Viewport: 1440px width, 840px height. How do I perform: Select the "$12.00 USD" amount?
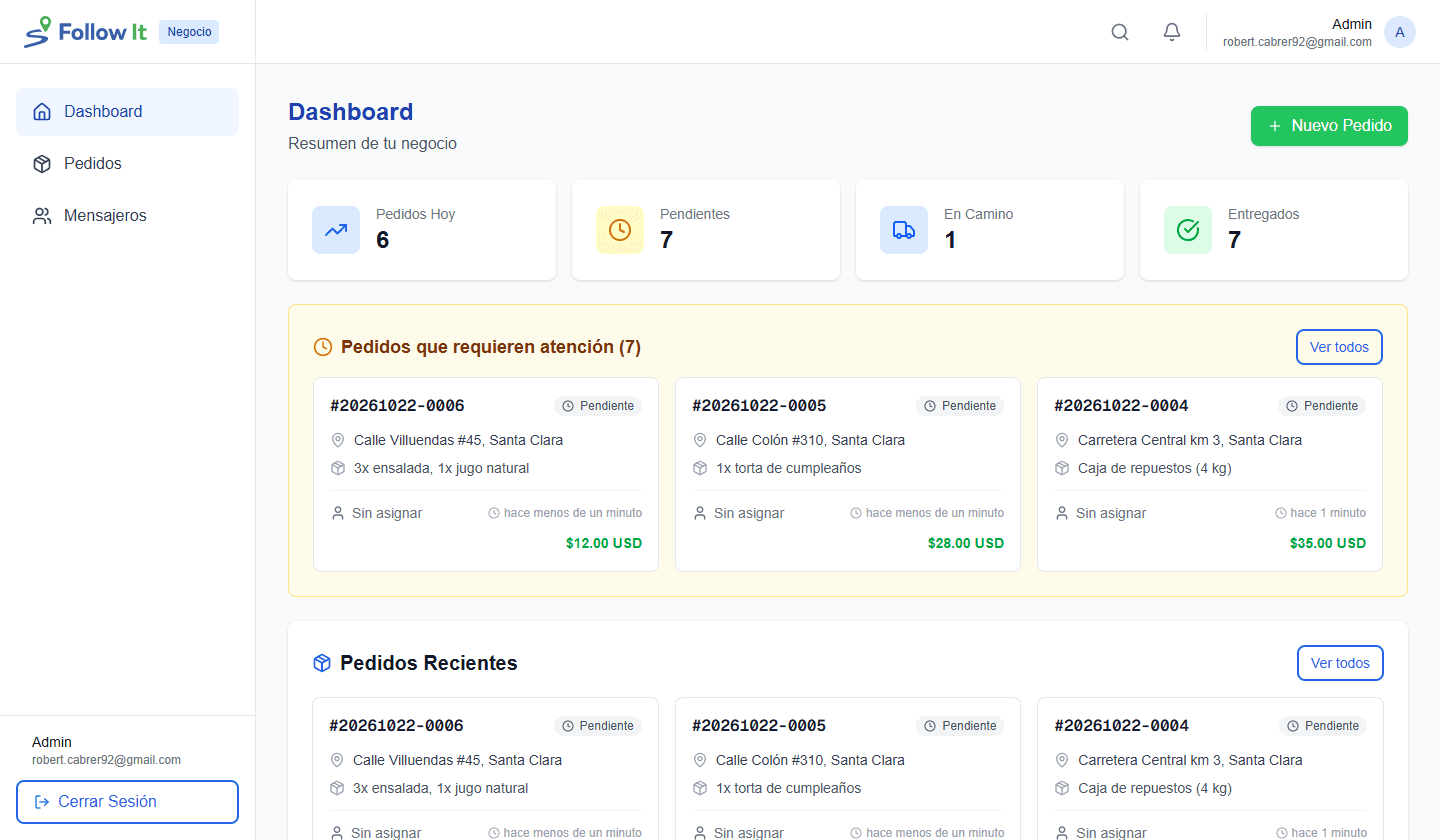pyautogui.click(x=604, y=543)
